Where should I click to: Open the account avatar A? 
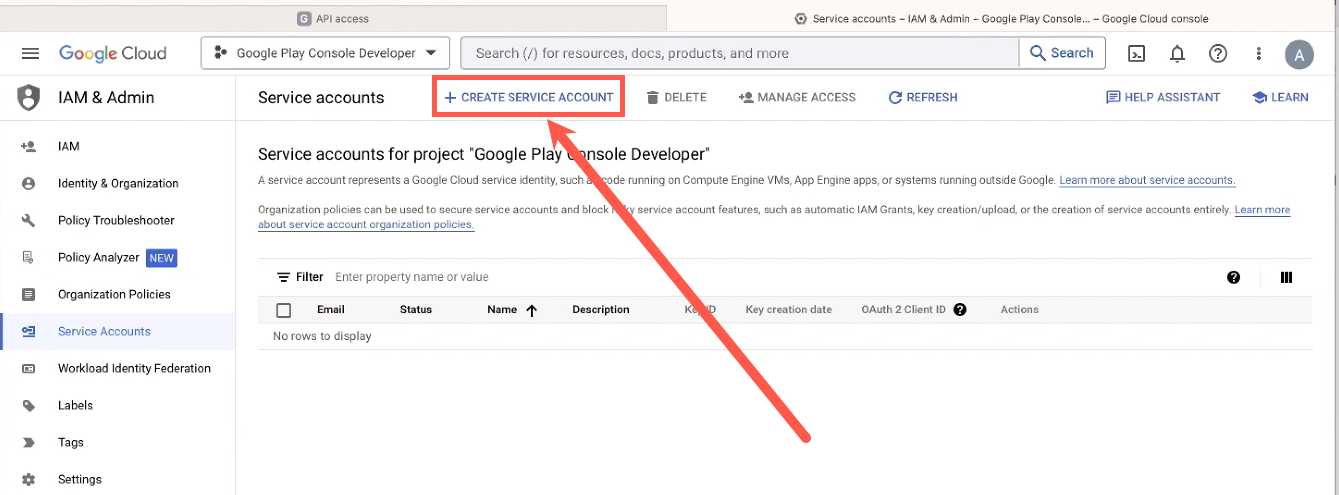1299,54
